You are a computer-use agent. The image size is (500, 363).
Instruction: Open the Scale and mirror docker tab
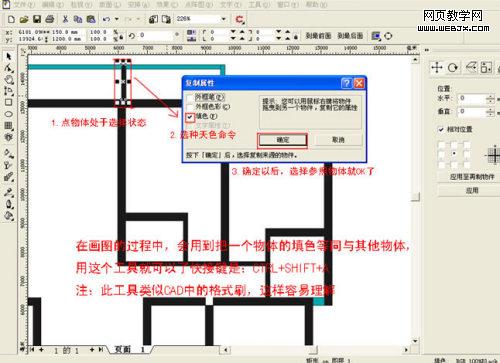point(471,68)
